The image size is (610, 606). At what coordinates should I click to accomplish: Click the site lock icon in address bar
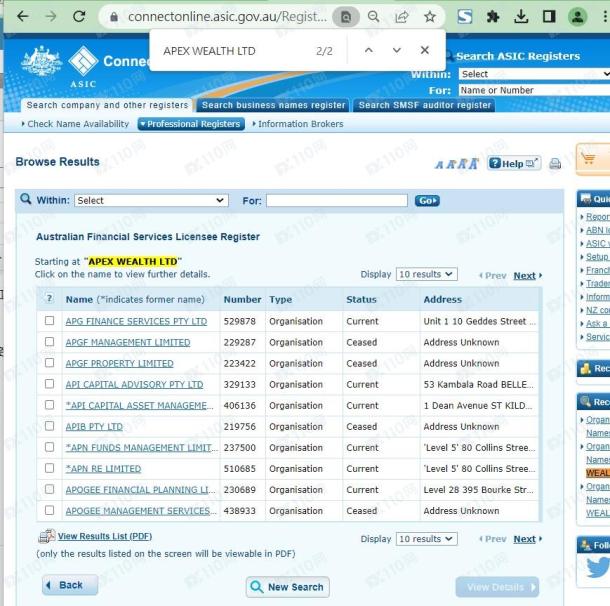pyautogui.click(x=114, y=17)
